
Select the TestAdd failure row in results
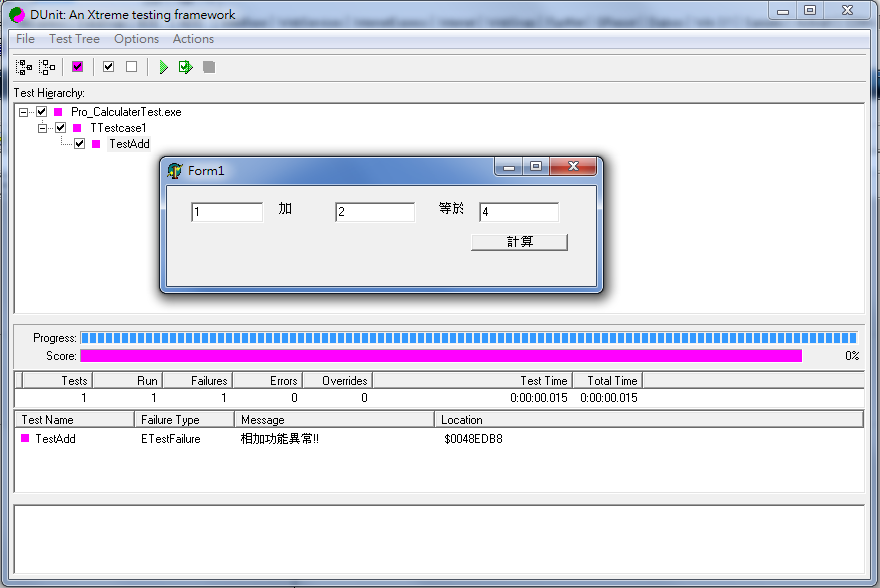click(55, 438)
